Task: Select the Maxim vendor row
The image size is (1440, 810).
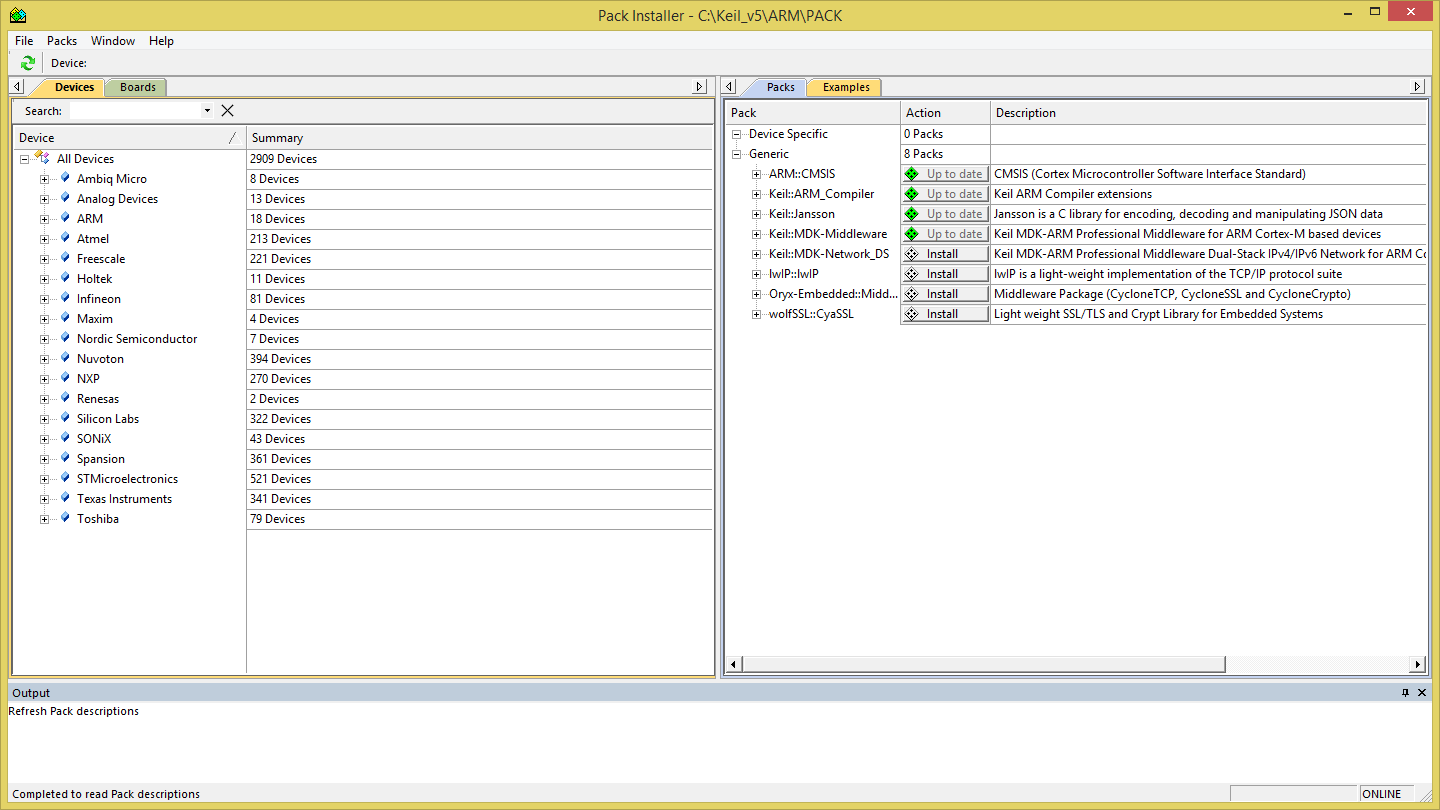Action: click(95, 319)
